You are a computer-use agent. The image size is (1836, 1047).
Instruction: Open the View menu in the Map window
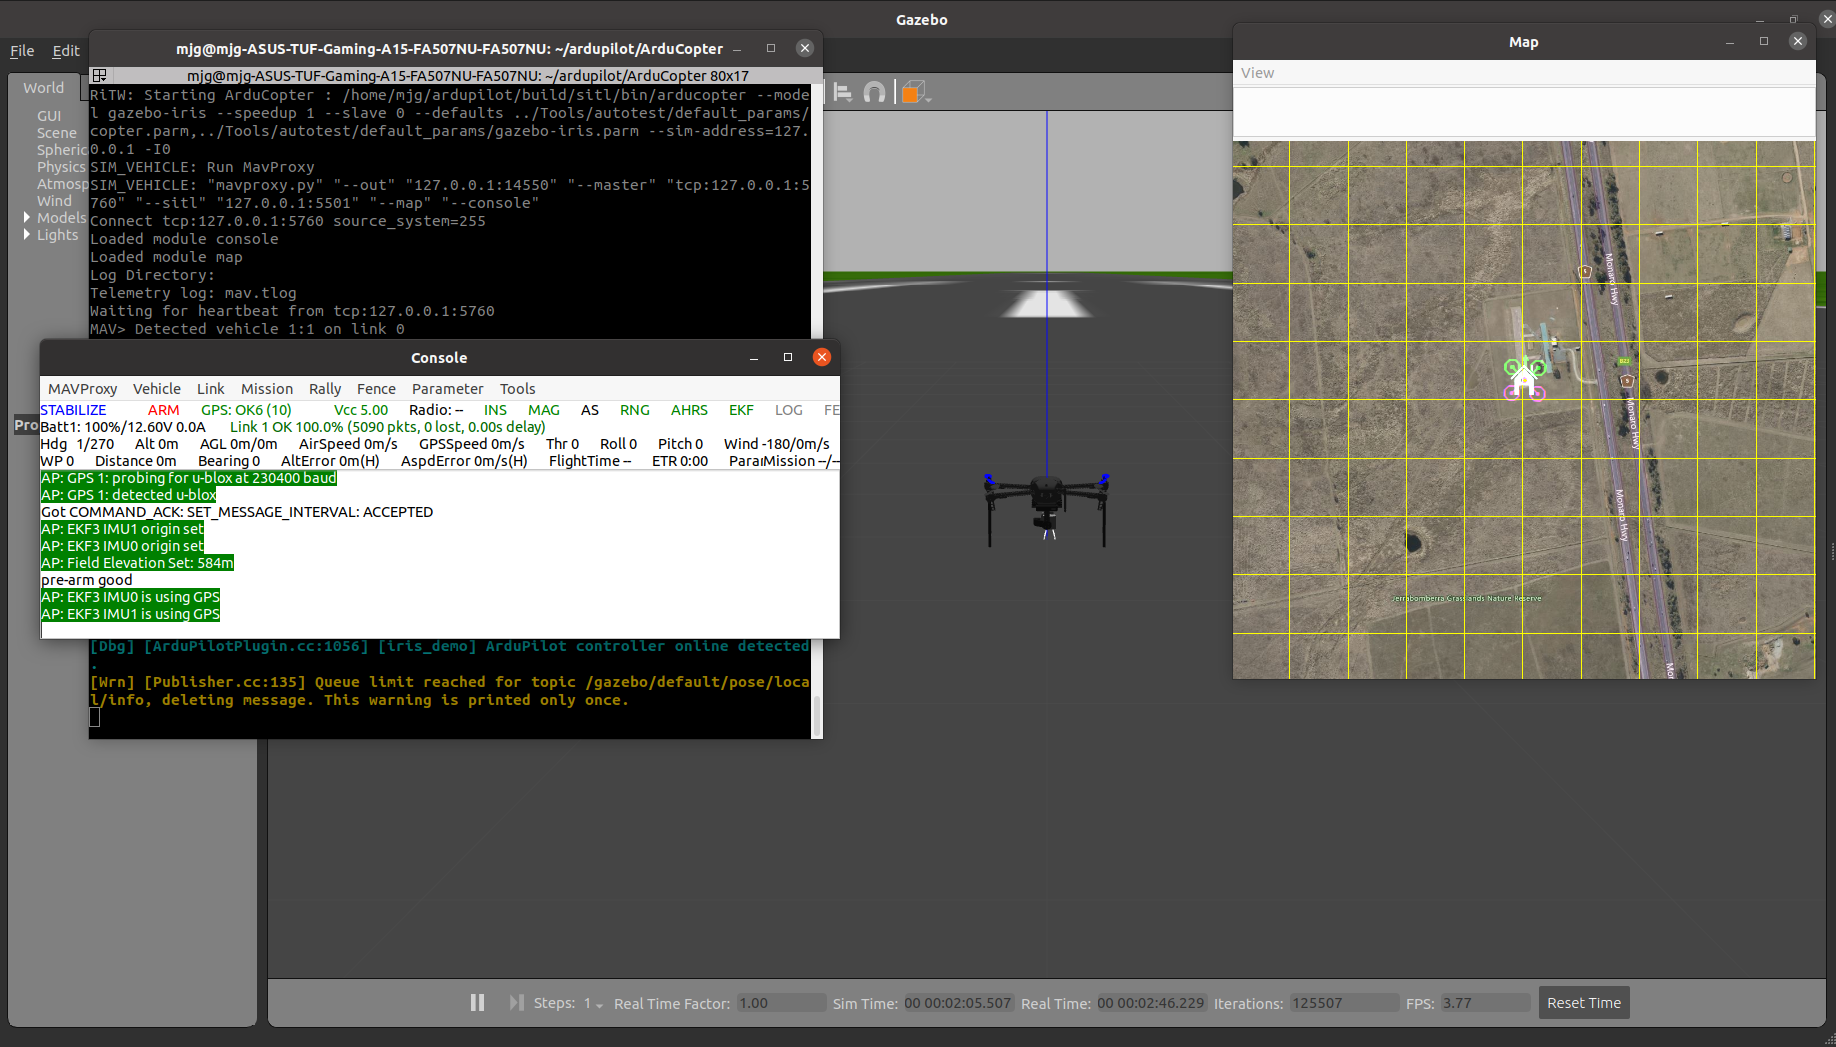click(x=1257, y=72)
